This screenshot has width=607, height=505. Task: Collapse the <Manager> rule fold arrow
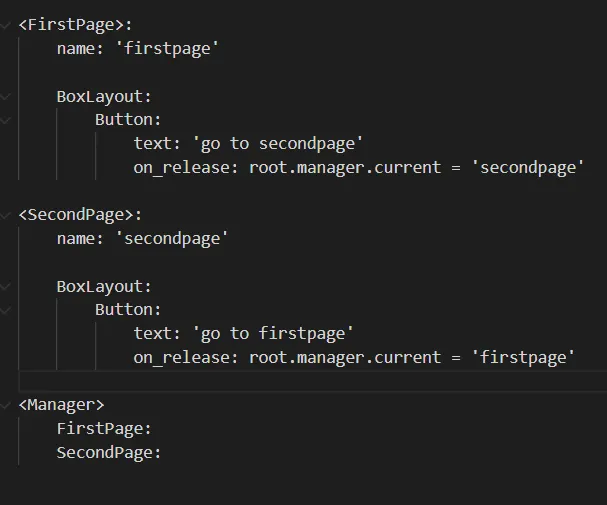(x=7, y=405)
